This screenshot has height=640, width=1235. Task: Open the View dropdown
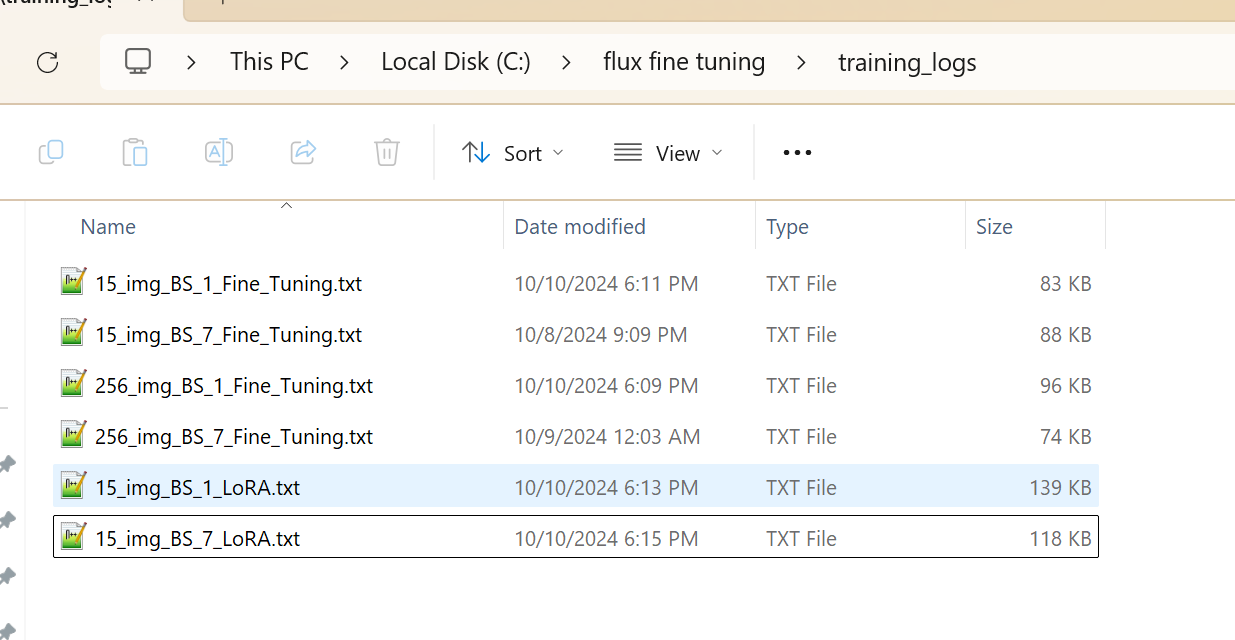pyautogui.click(x=668, y=153)
